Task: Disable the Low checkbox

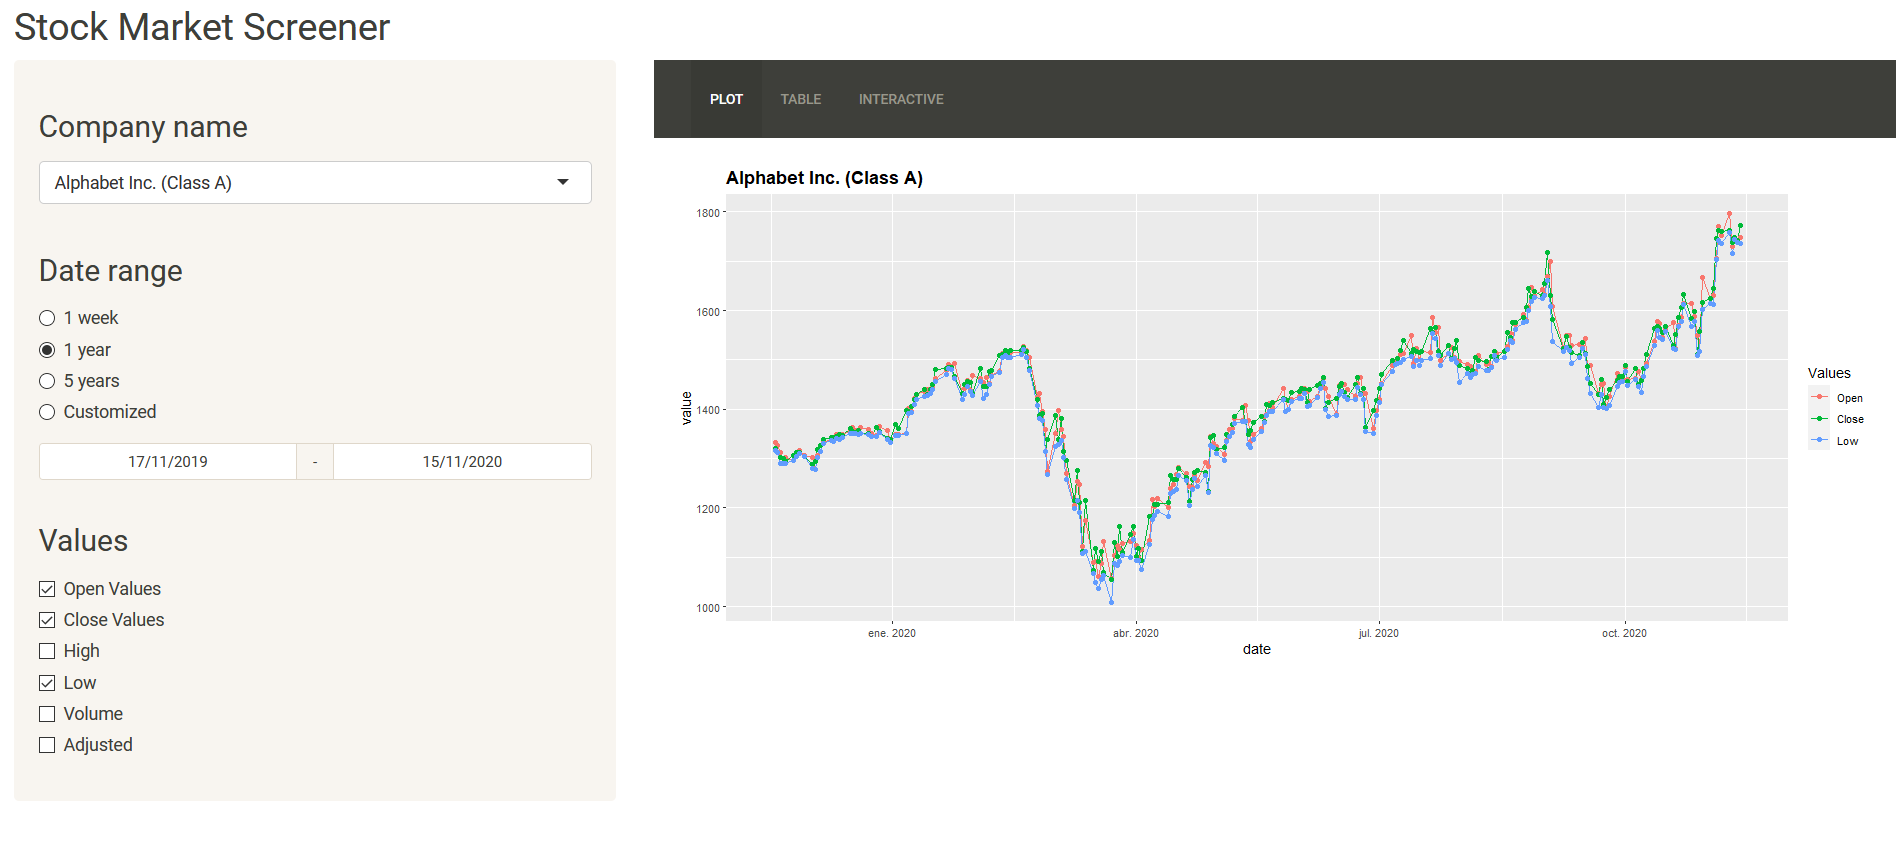Action: click(x=47, y=683)
